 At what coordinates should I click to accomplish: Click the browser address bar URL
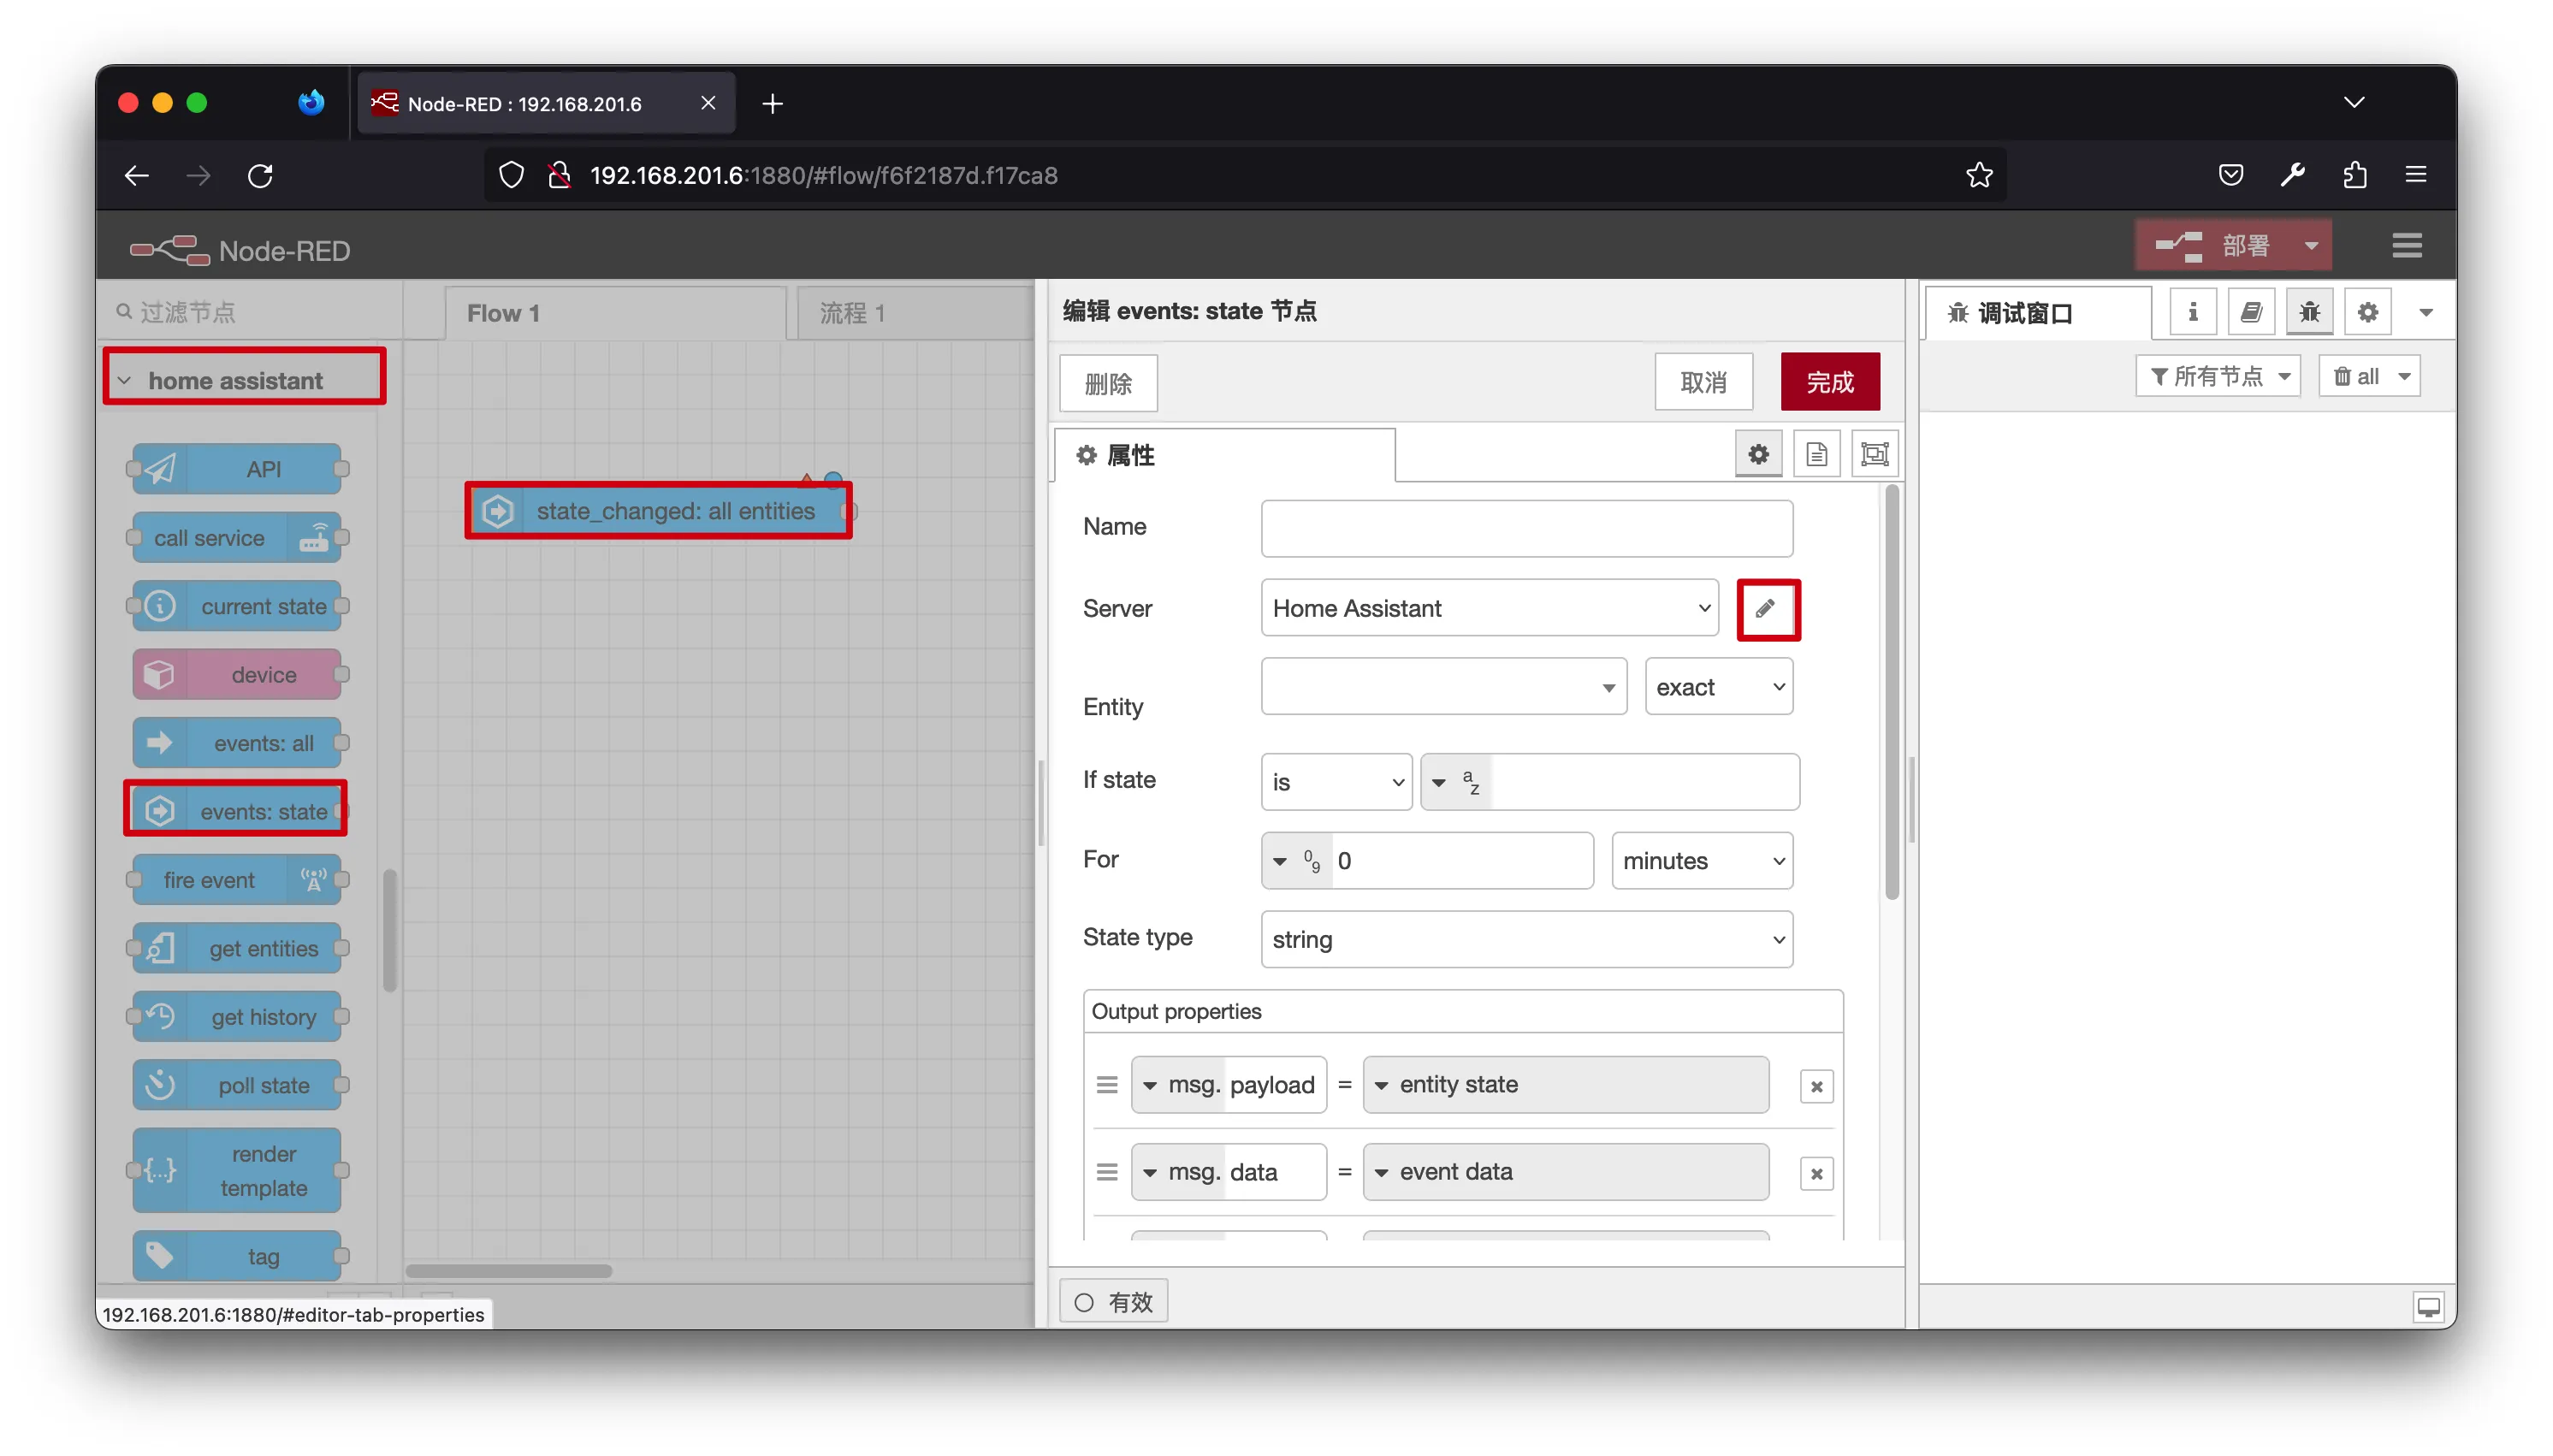point(823,175)
